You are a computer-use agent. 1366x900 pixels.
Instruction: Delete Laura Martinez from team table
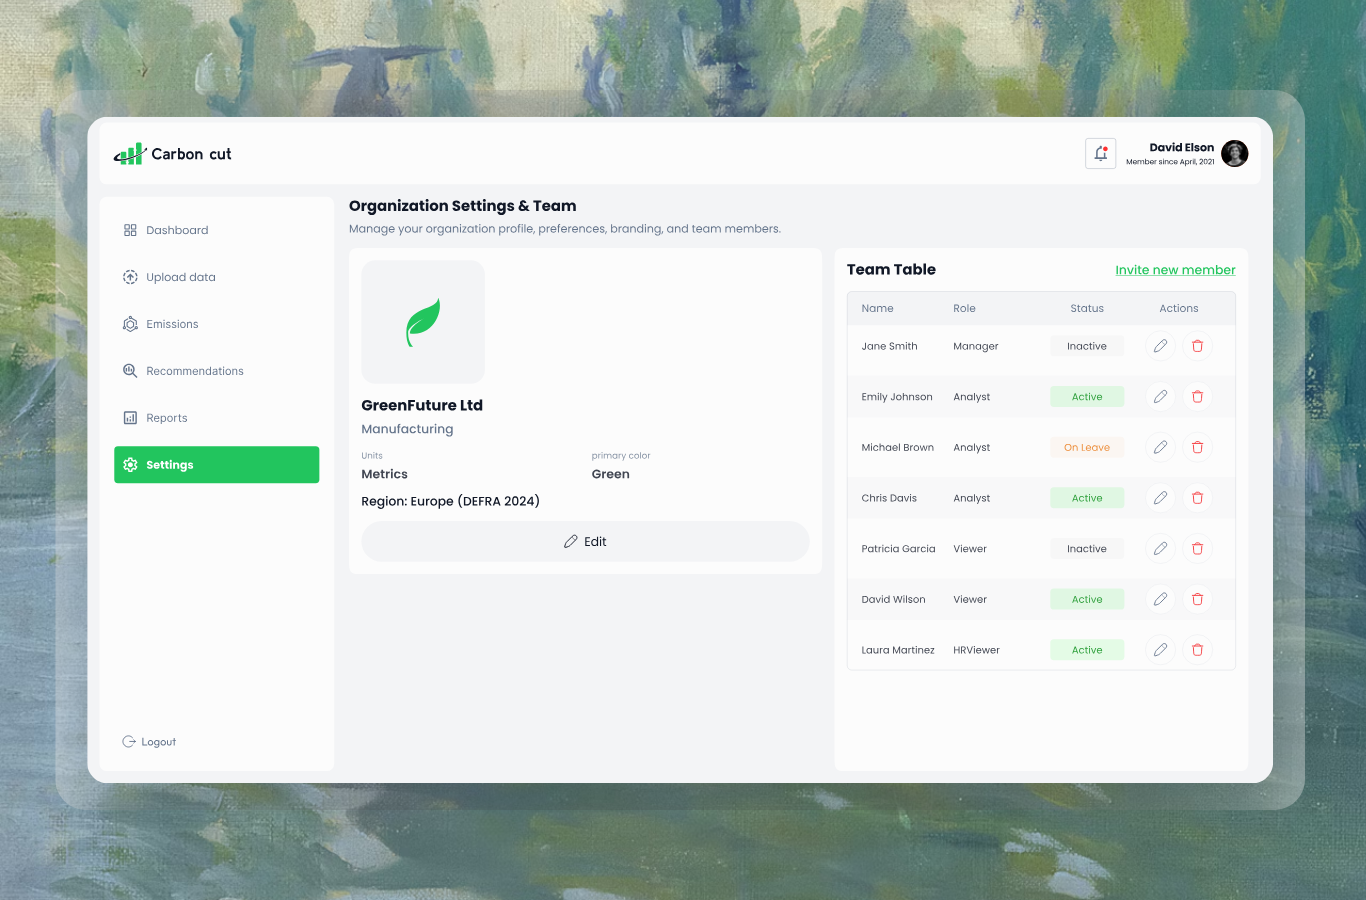[x=1197, y=650]
